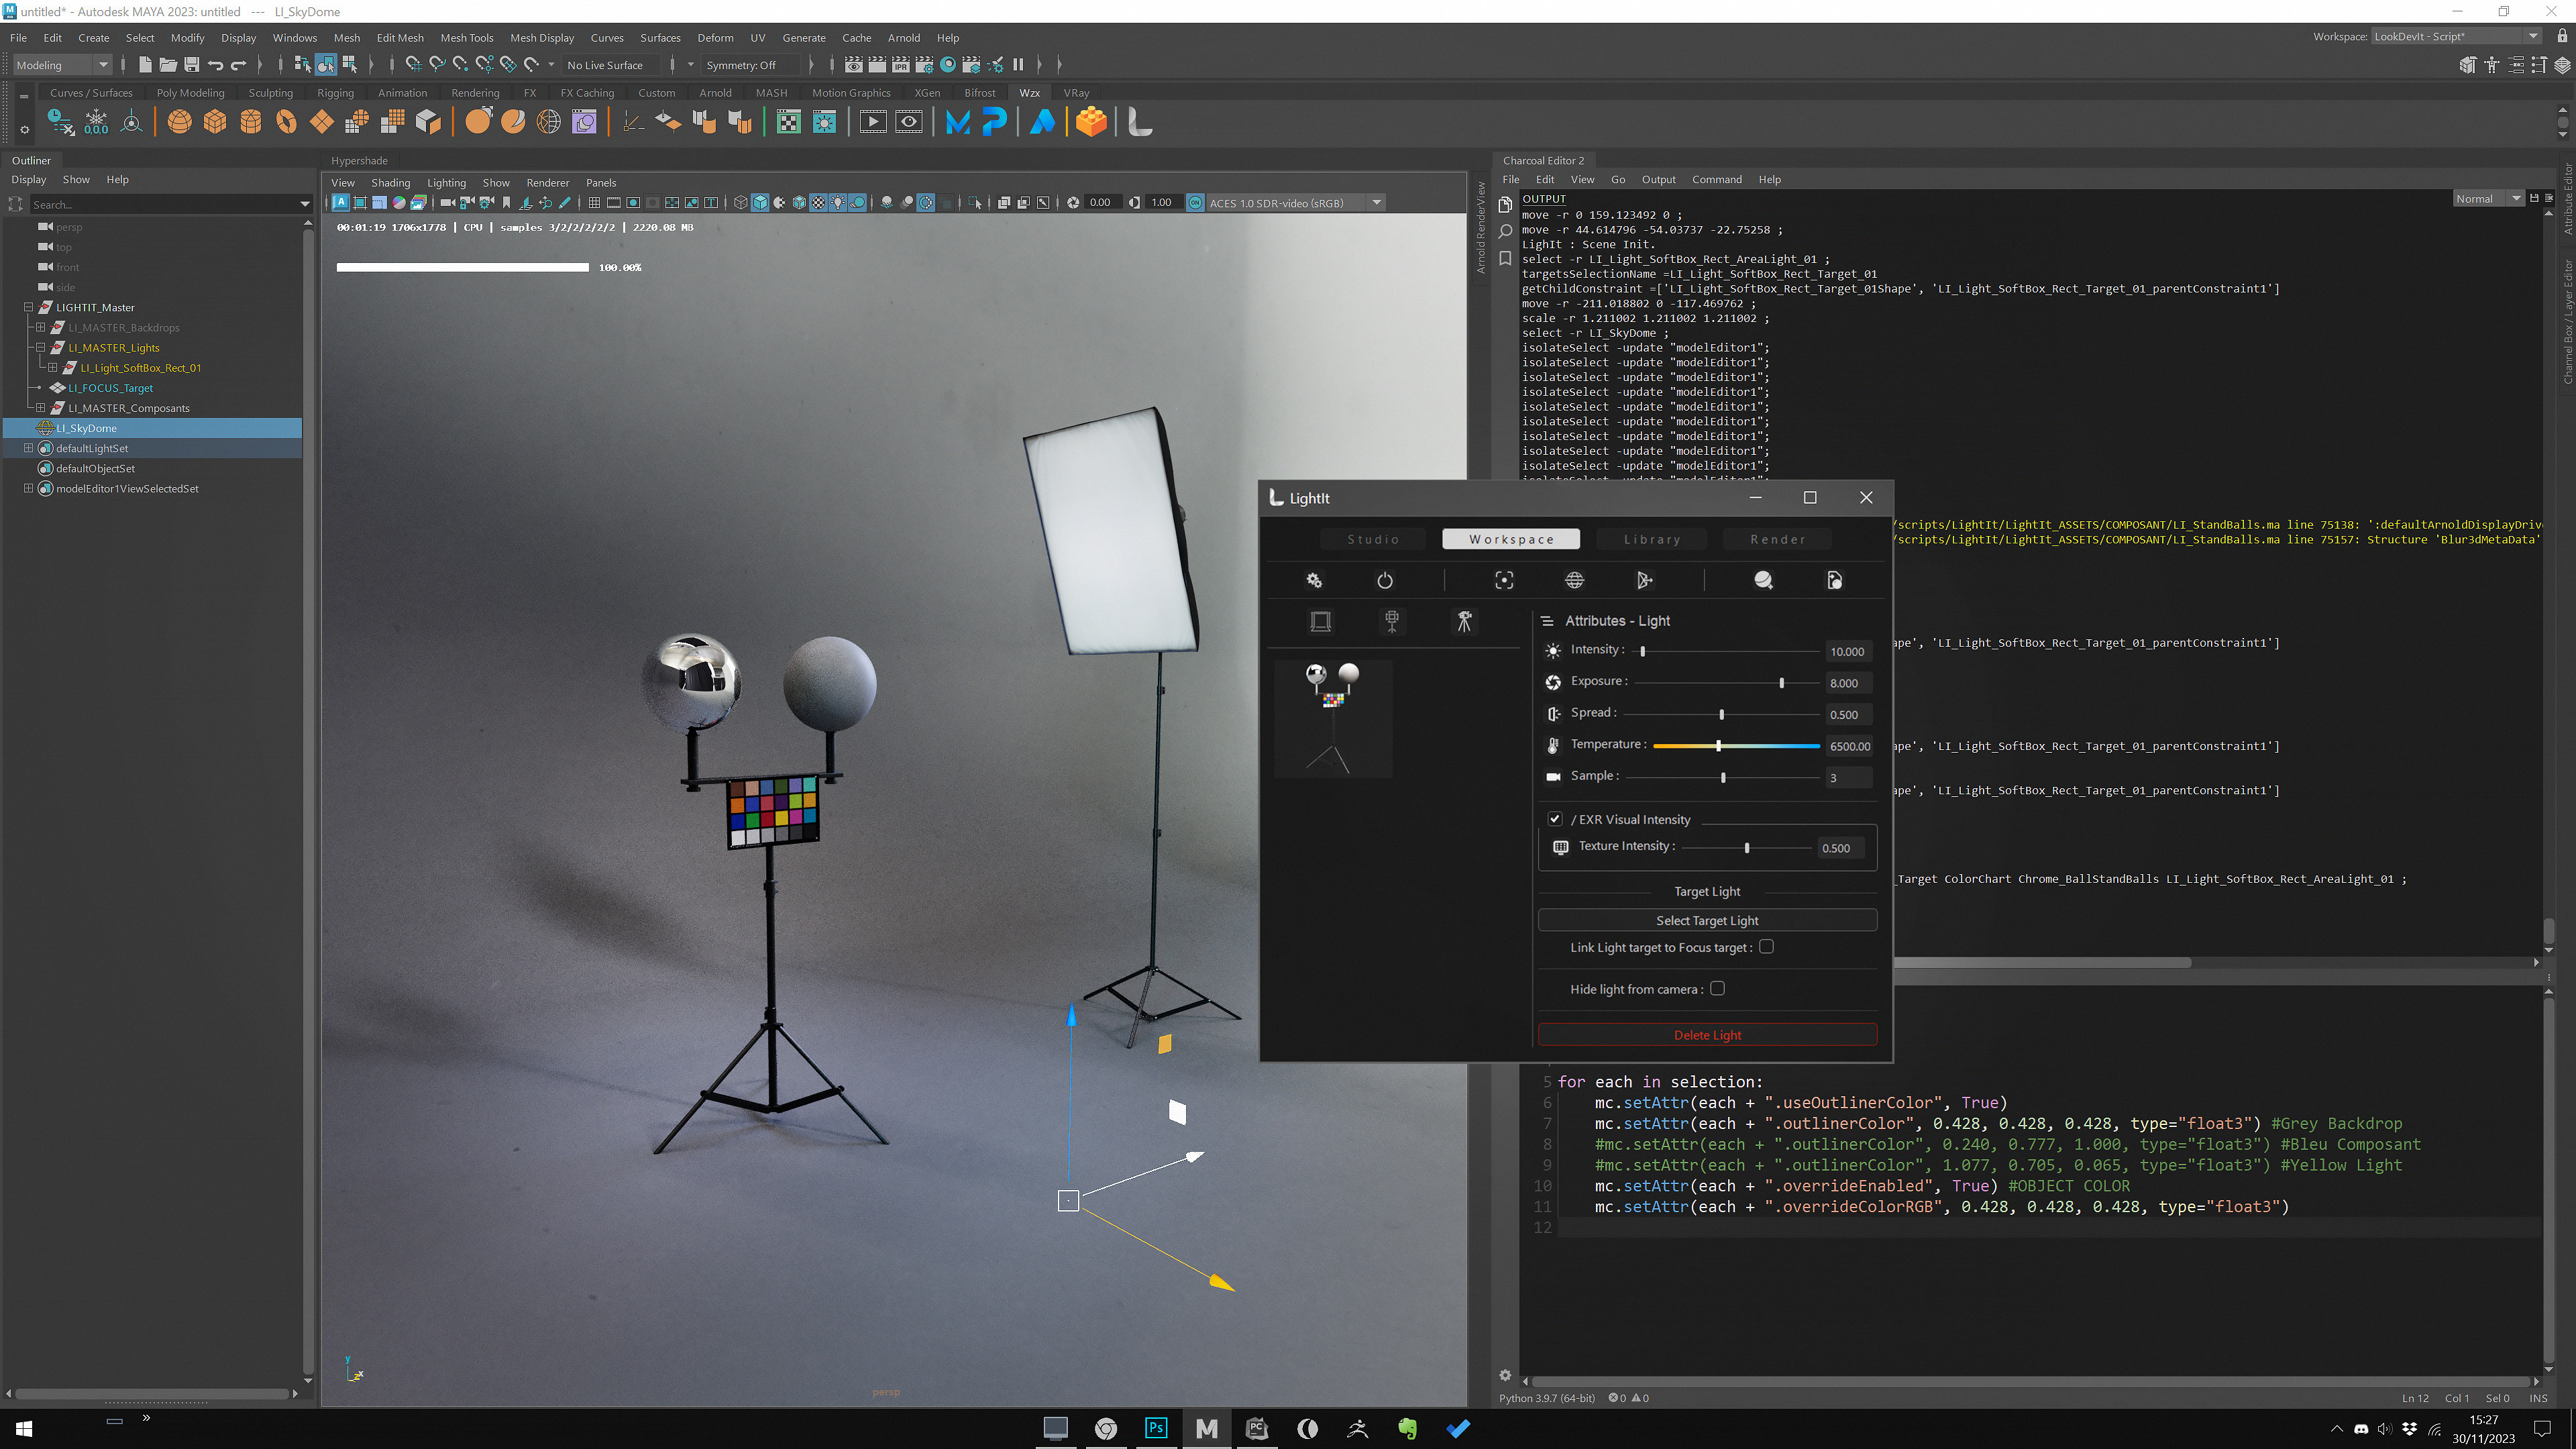2576x1449 pixels.
Task: Open the Modeling menu set dropdown
Action: pyautogui.click(x=62, y=65)
